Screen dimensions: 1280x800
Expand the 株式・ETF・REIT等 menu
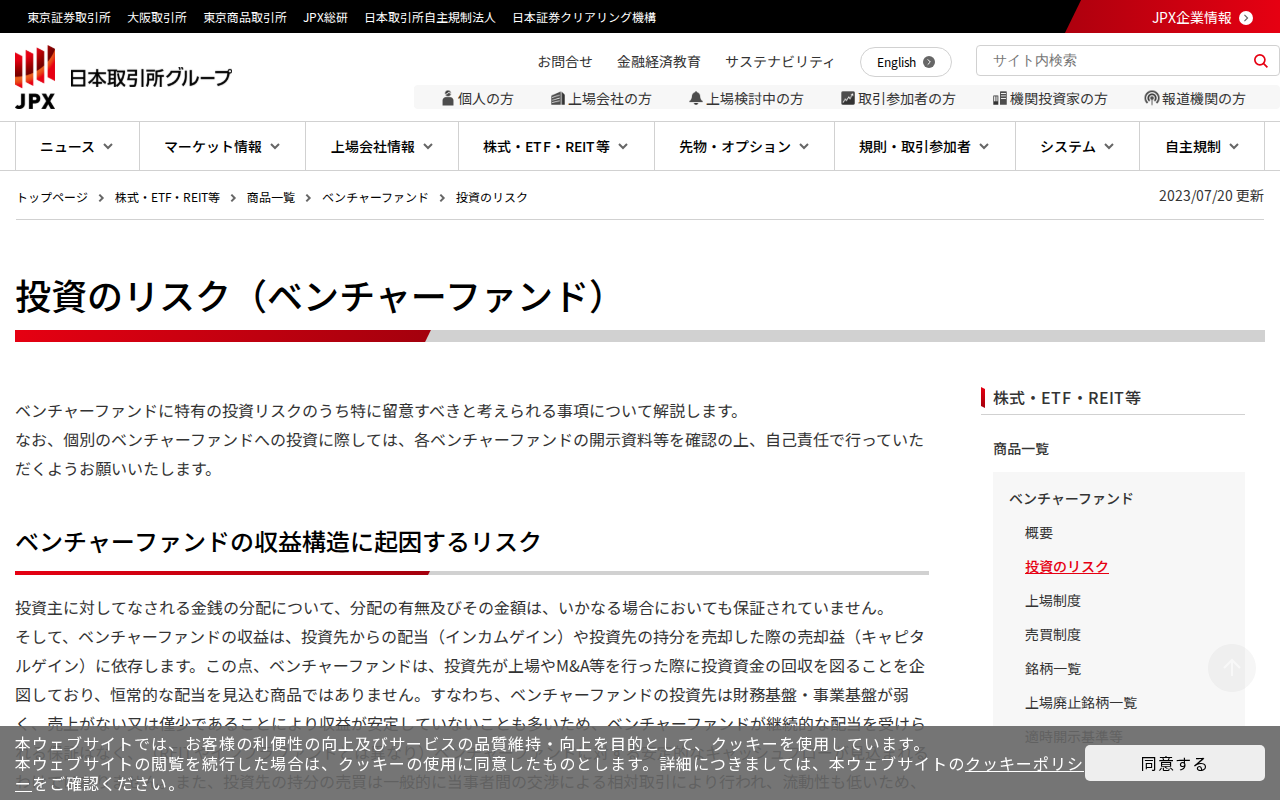point(556,147)
